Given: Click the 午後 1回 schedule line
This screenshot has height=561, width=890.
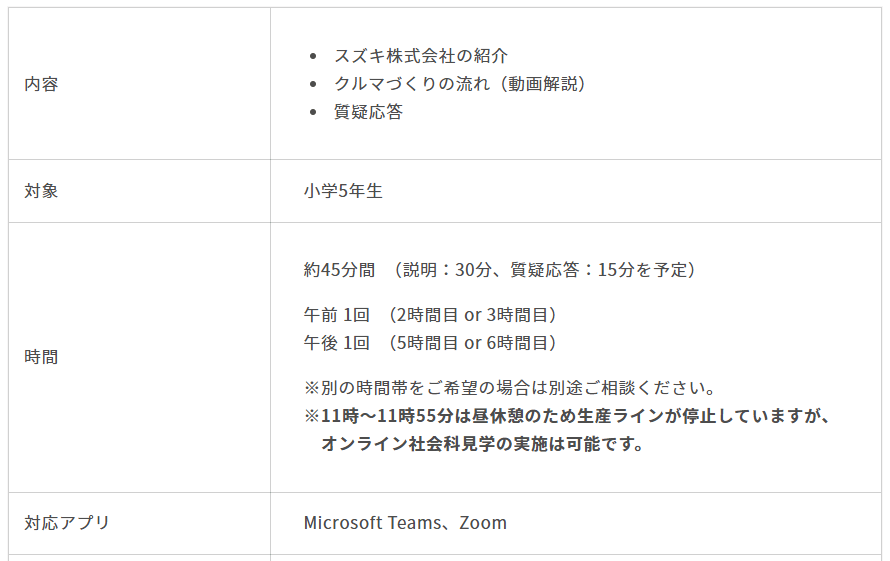Looking at the screenshot, I should pyautogui.click(x=430, y=343).
